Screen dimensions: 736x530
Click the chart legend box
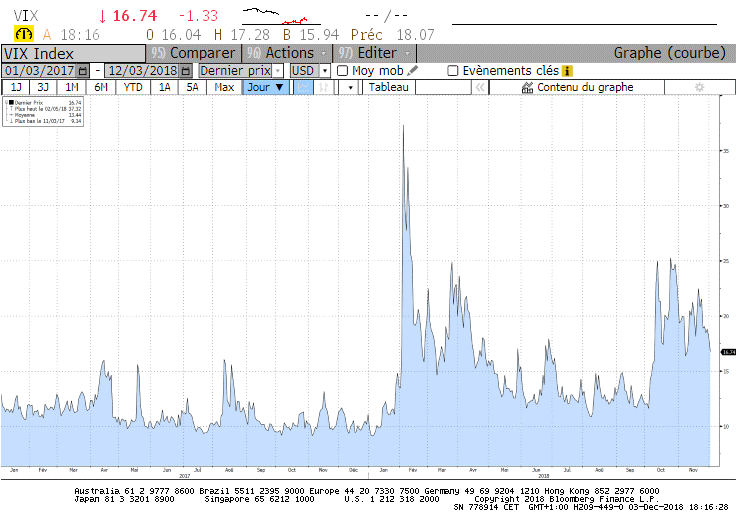(43, 112)
